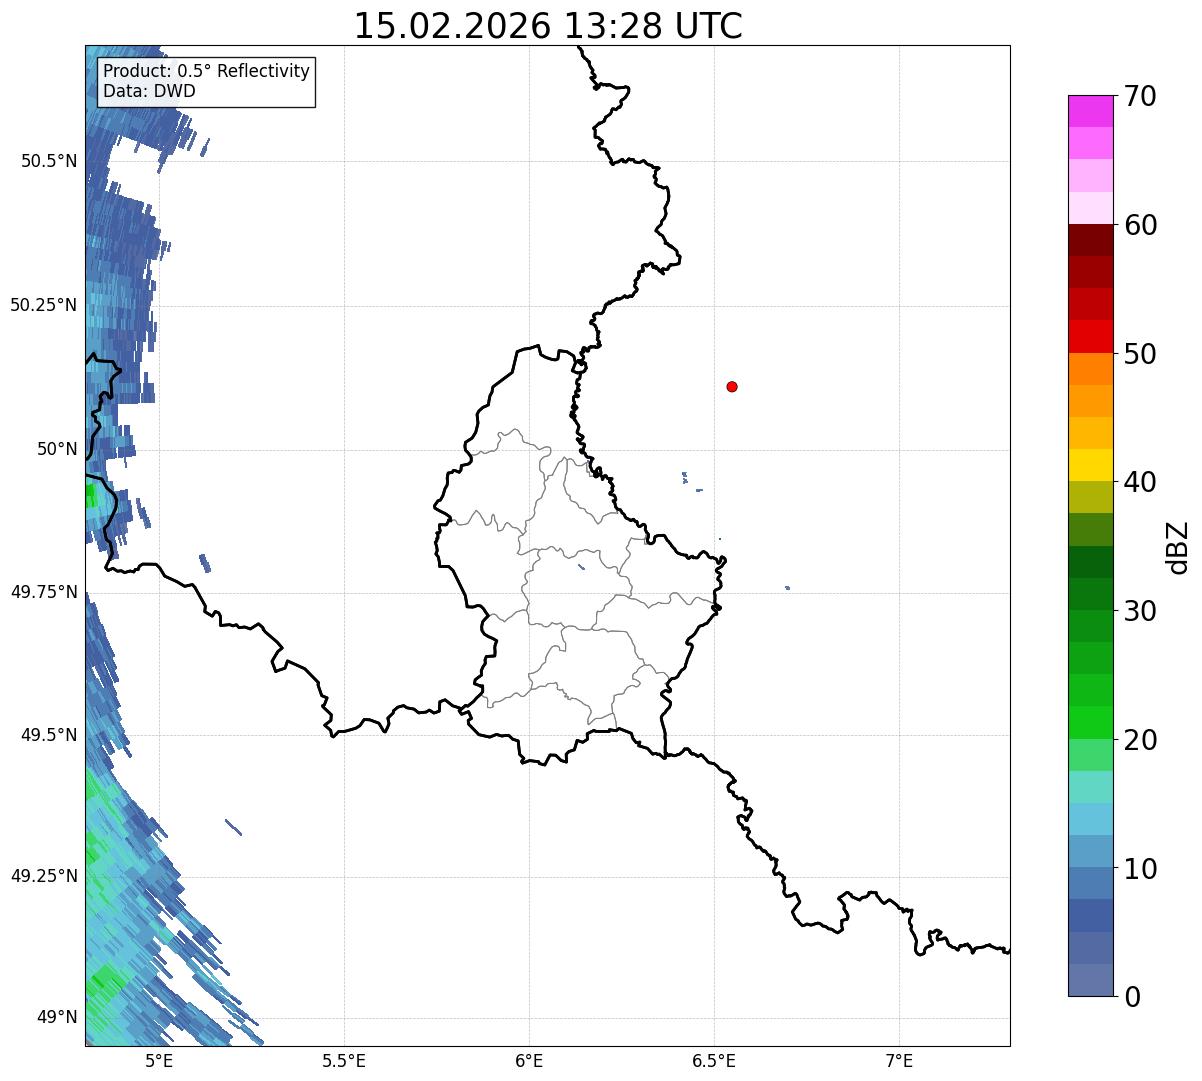Viewport: 1202px width, 1081px height.
Task: Click the "Product: 0.5° Reflectivity" label
Action: tap(206, 72)
